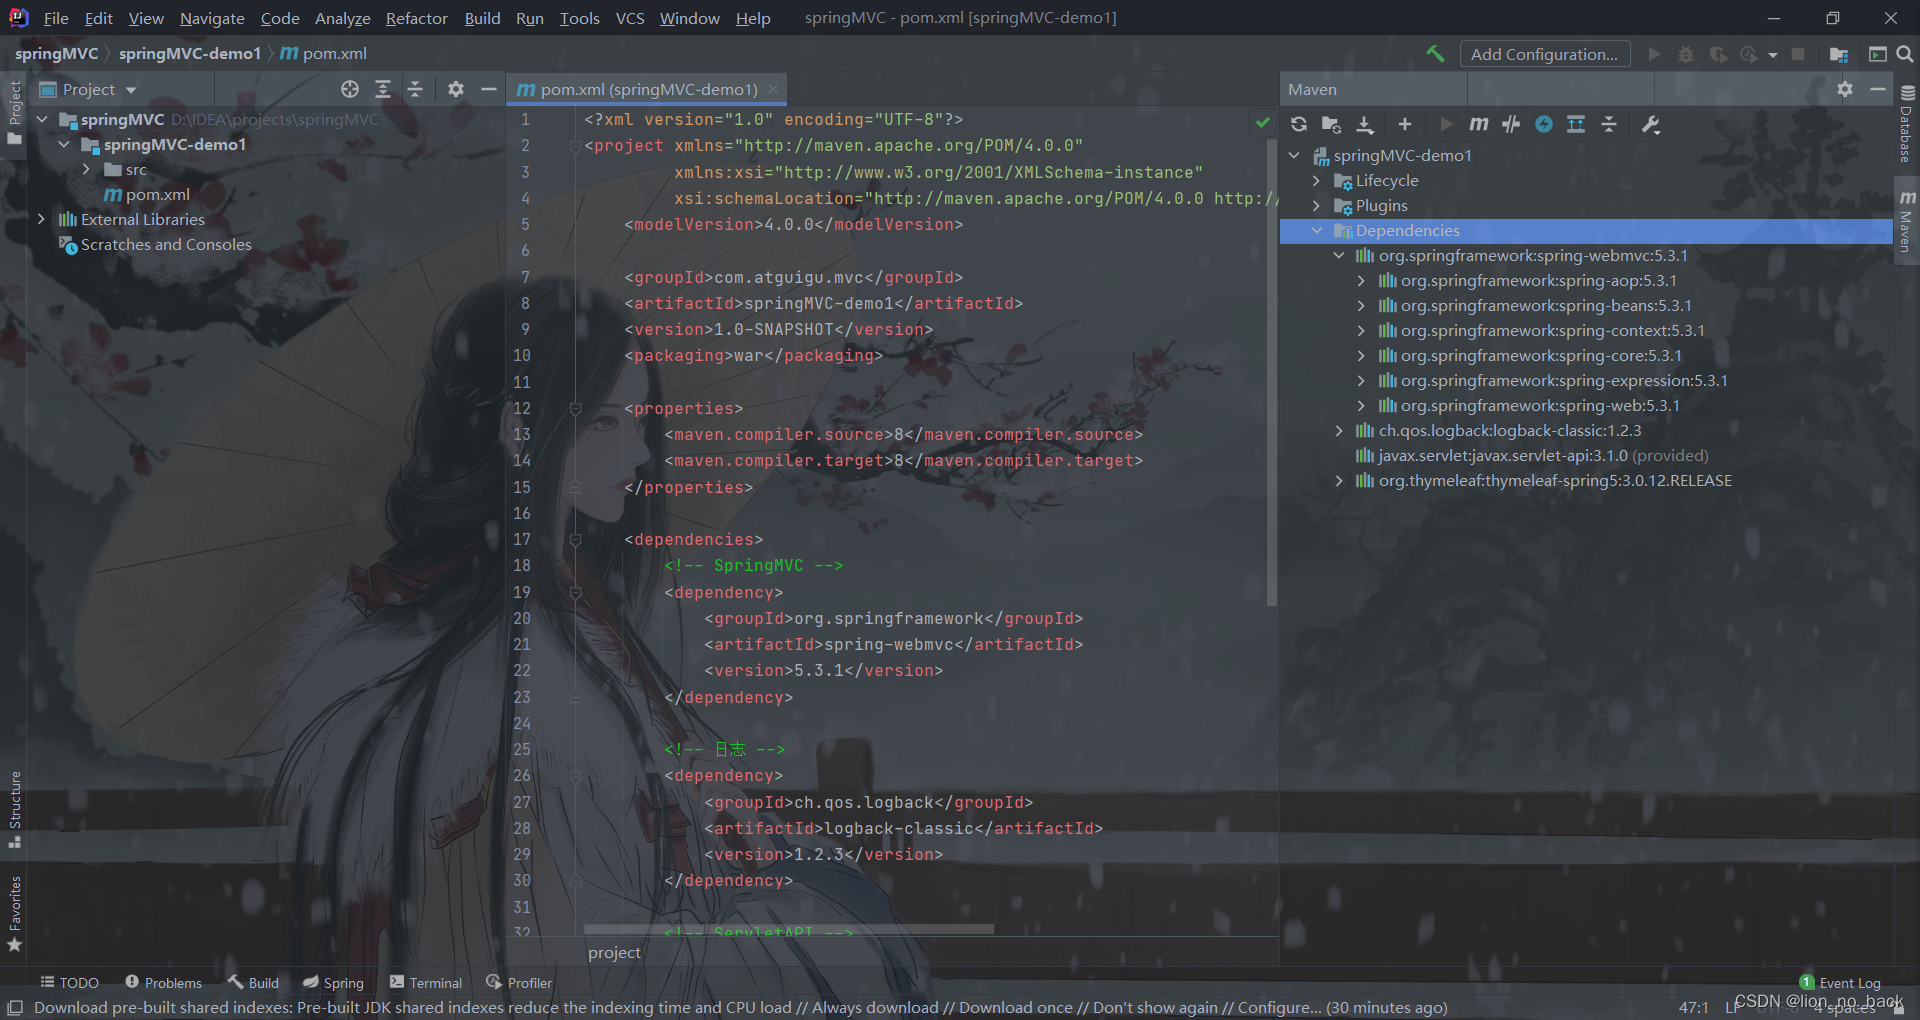
Task: Toggle Maven side tool window tab
Action: [1907, 221]
